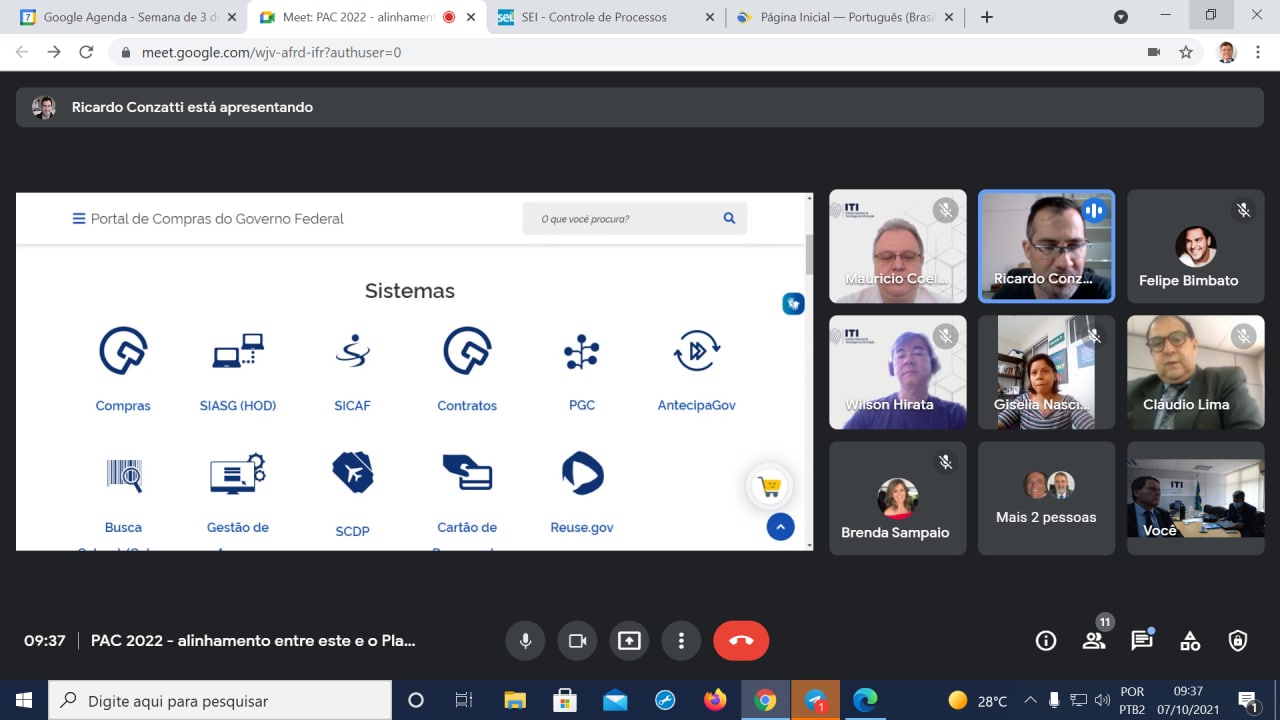This screenshot has height=720, width=1280.
Task: Open meeting details info icon
Action: pos(1046,641)
